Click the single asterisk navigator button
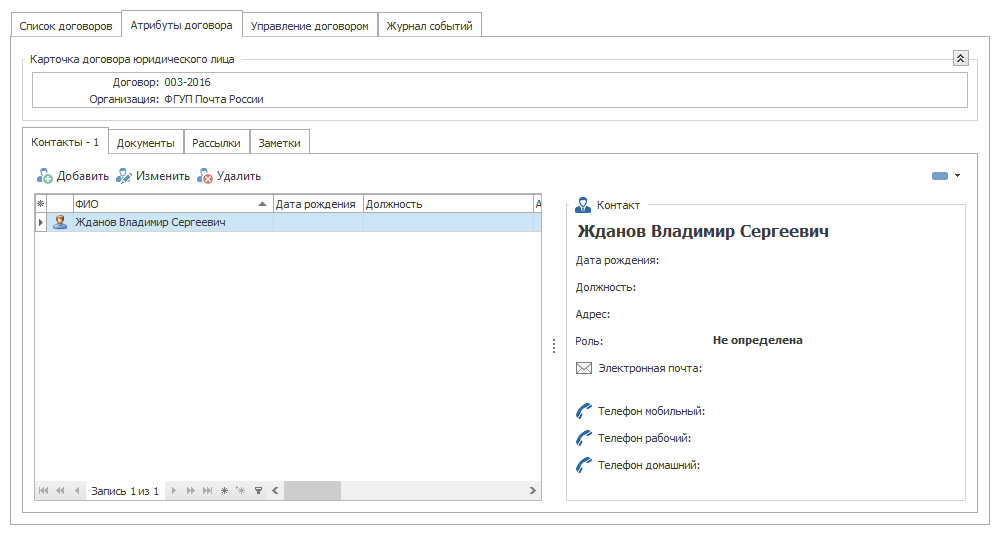 [x=224, y=490]
